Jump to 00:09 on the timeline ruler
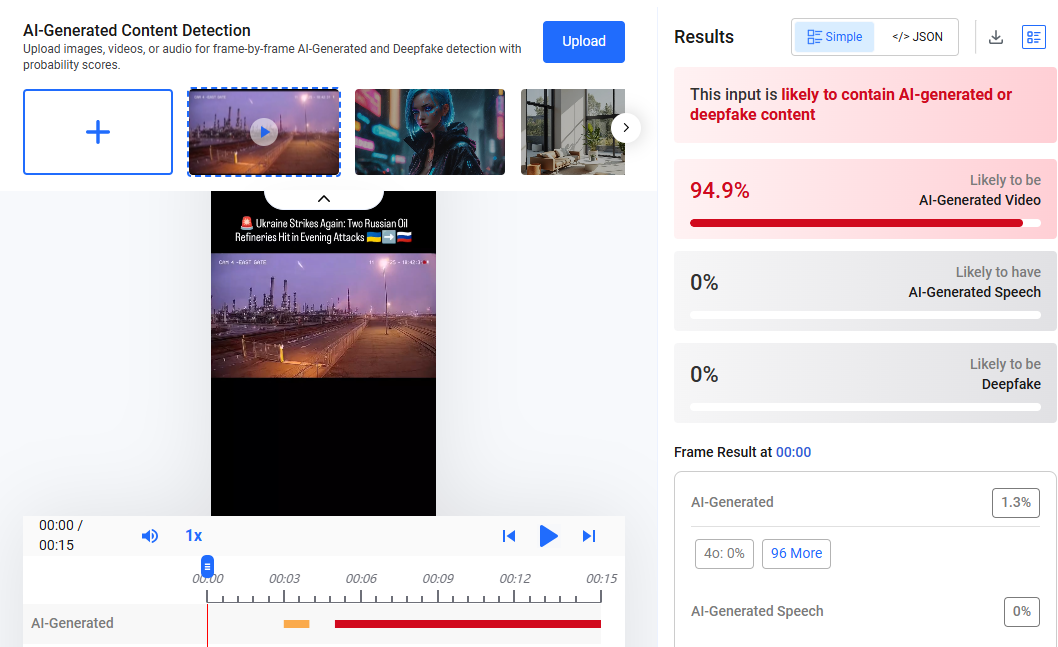 click(x=438, y=579)
